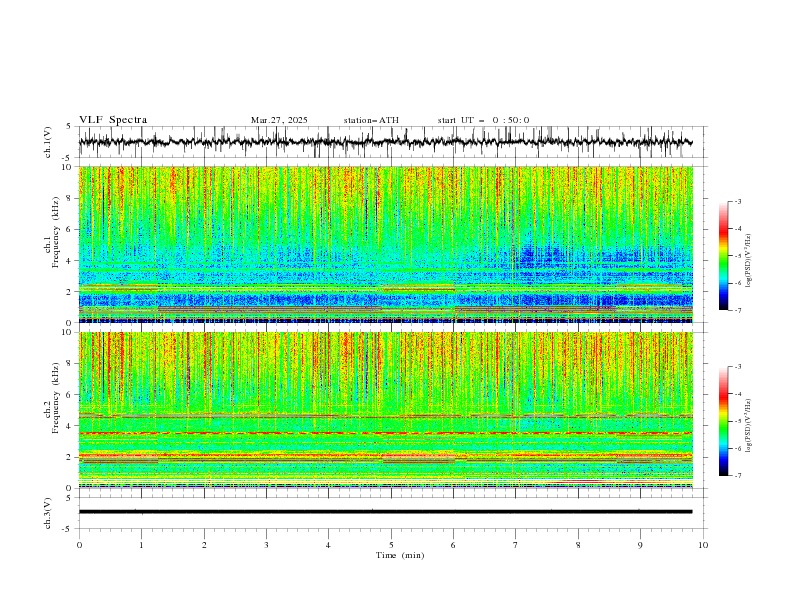792x612 pixels.
Task: Click the Time axis tick label "10"
Action: pyautogui.click(x=703, y=545)
